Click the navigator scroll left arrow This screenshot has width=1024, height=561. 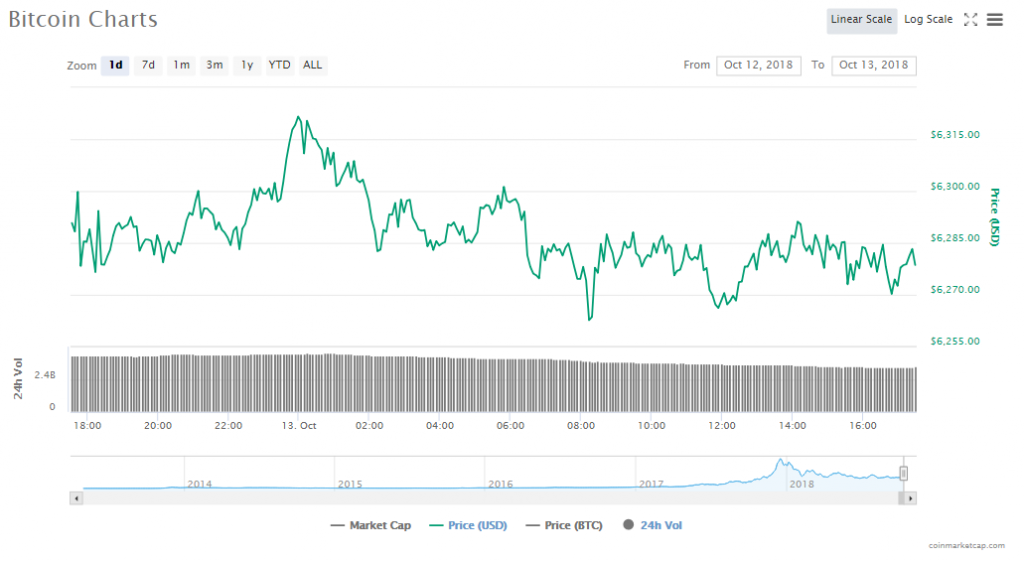pyautogui.click(x=76, y=497)
